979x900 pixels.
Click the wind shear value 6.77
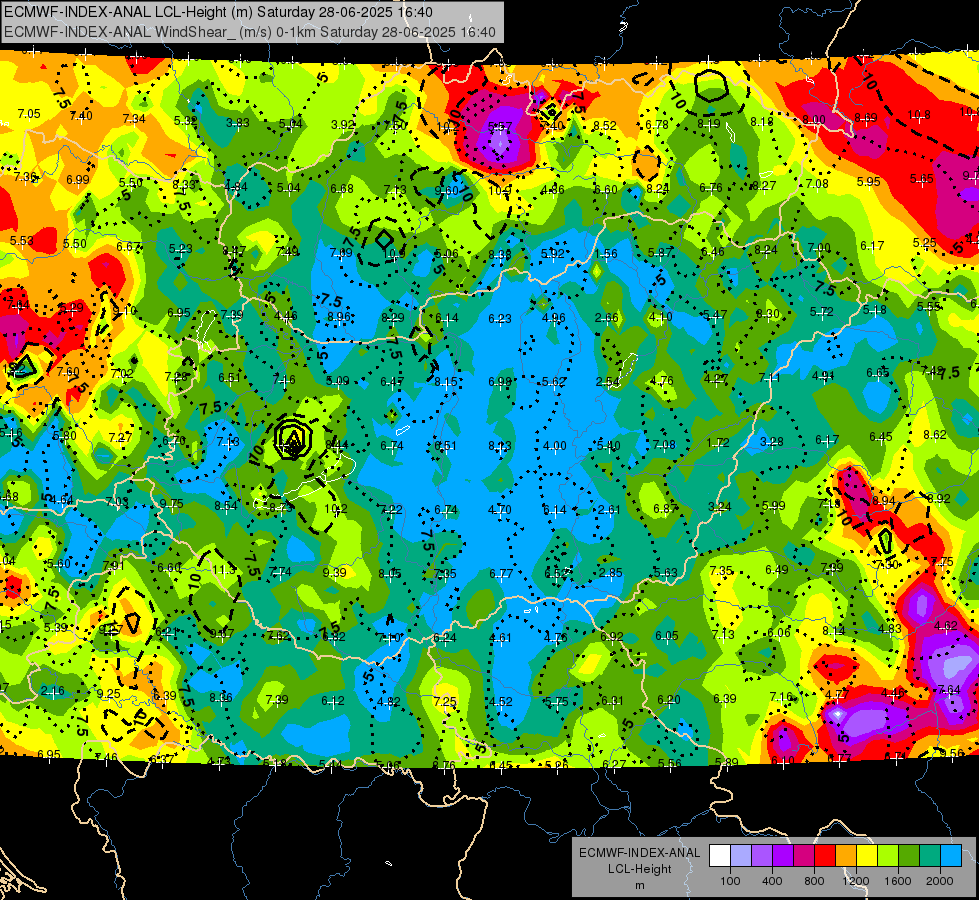click(x=501, y=573)
